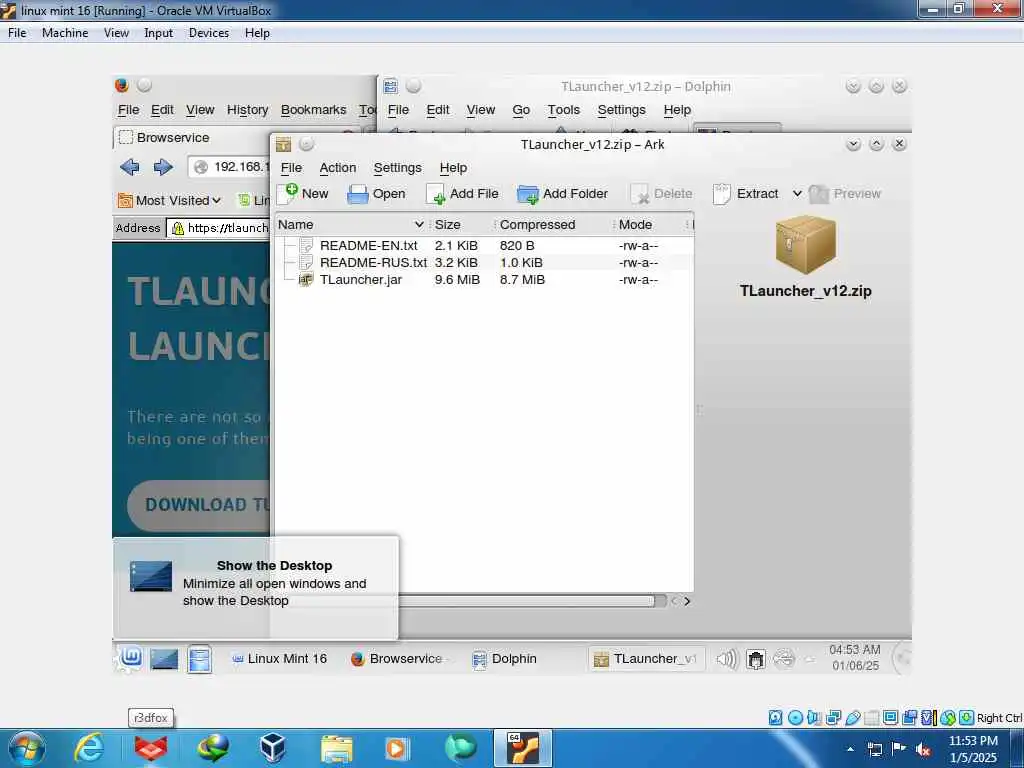The height and width of the screenshot is (768, 1024).
Task: Open Dolphin's View menu
Action: (480, 110)
